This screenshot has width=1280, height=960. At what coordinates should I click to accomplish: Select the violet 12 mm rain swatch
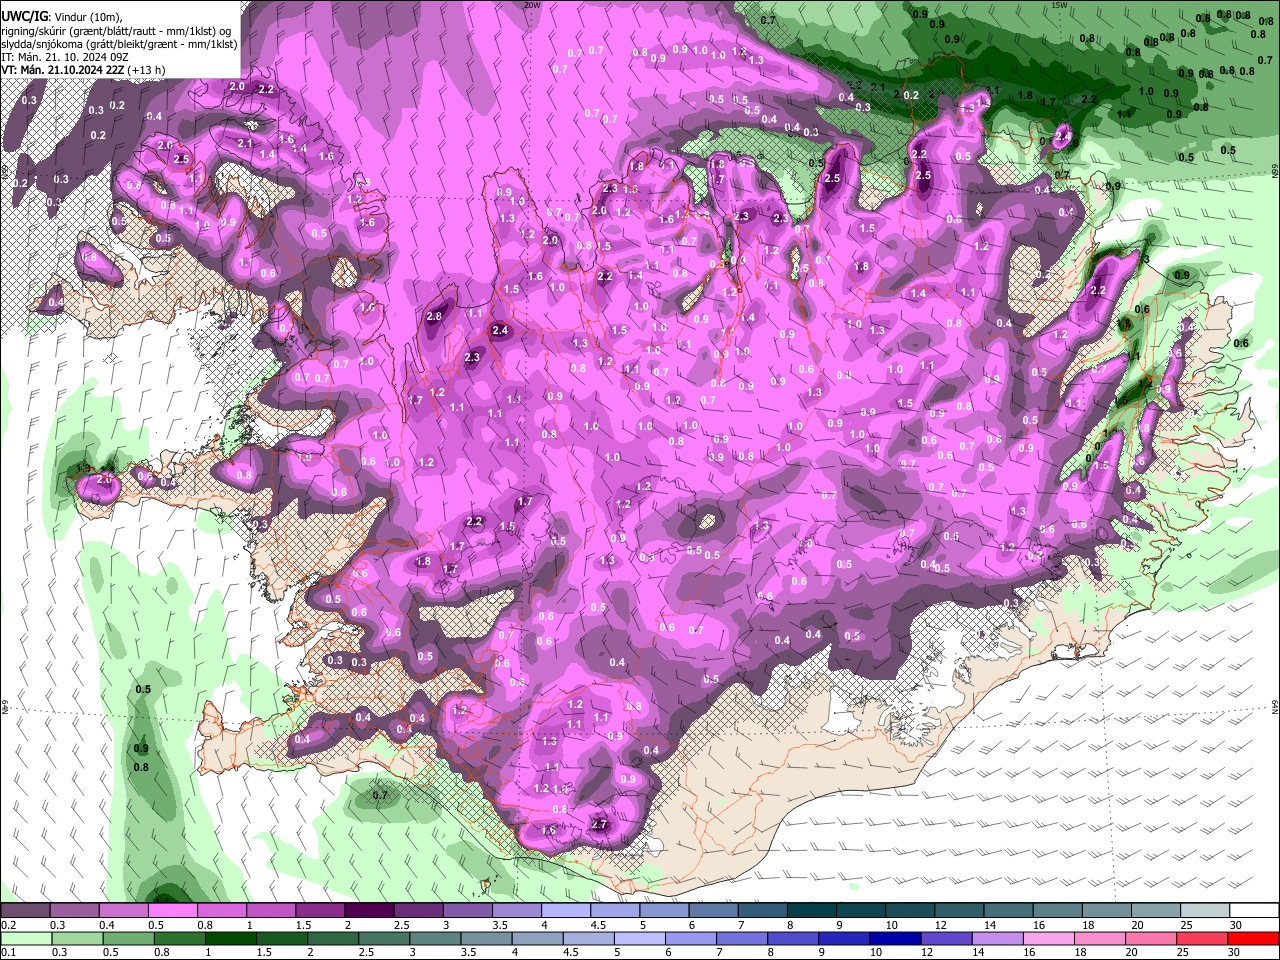pos(945,938)
